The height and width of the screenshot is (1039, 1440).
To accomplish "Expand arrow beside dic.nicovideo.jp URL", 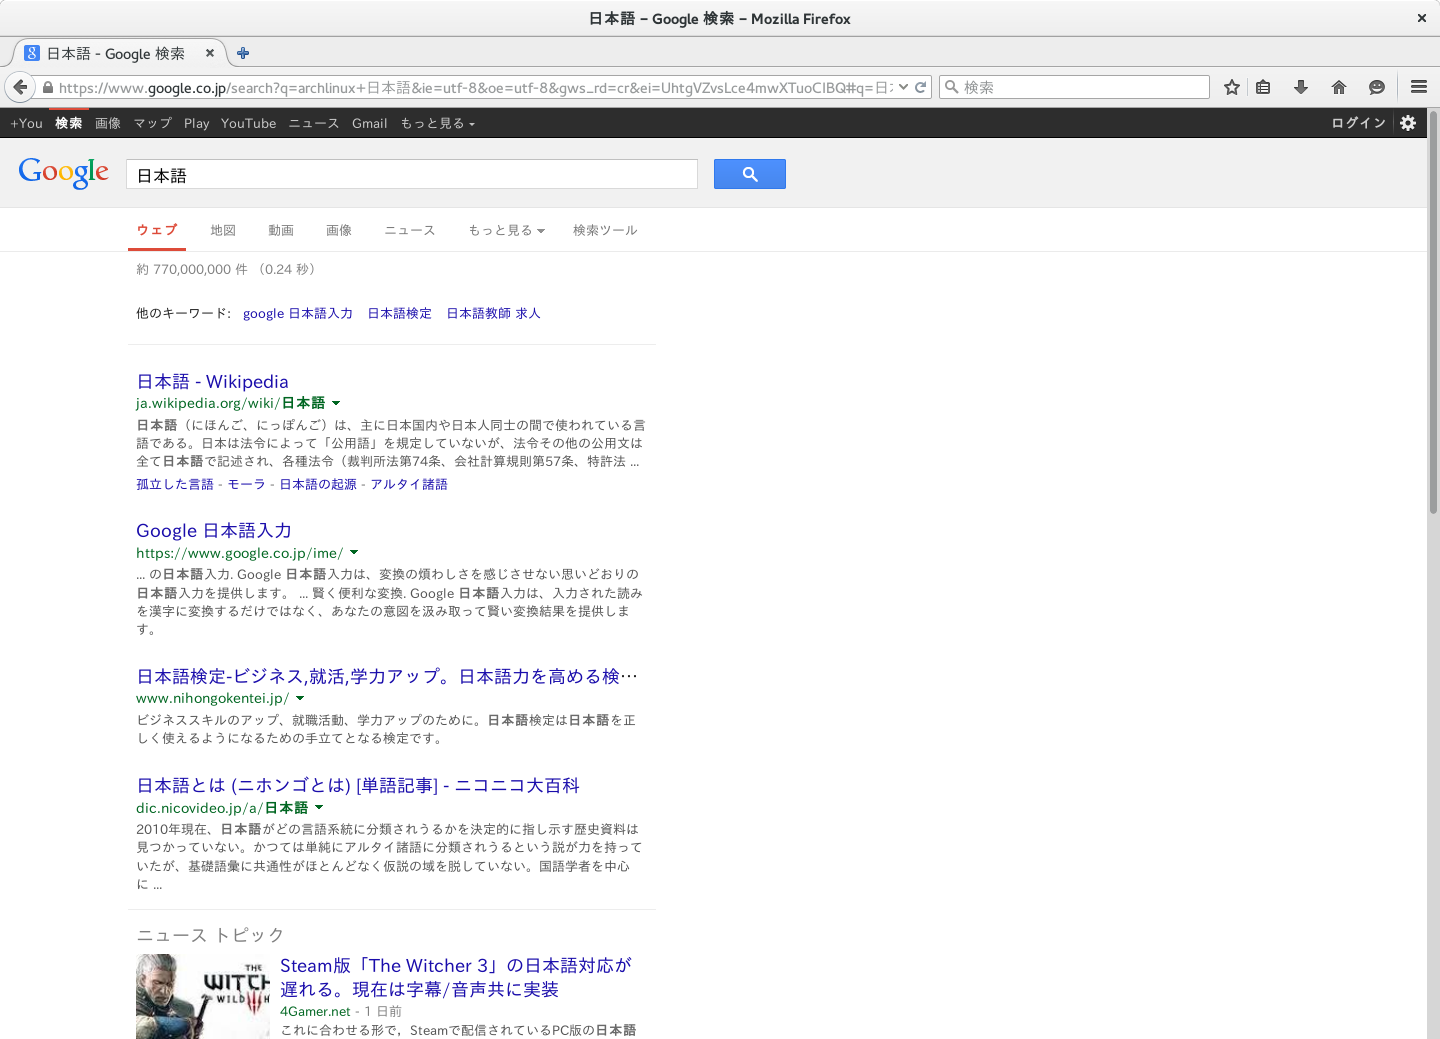I will pyautogui.click(x=319, y=807).
